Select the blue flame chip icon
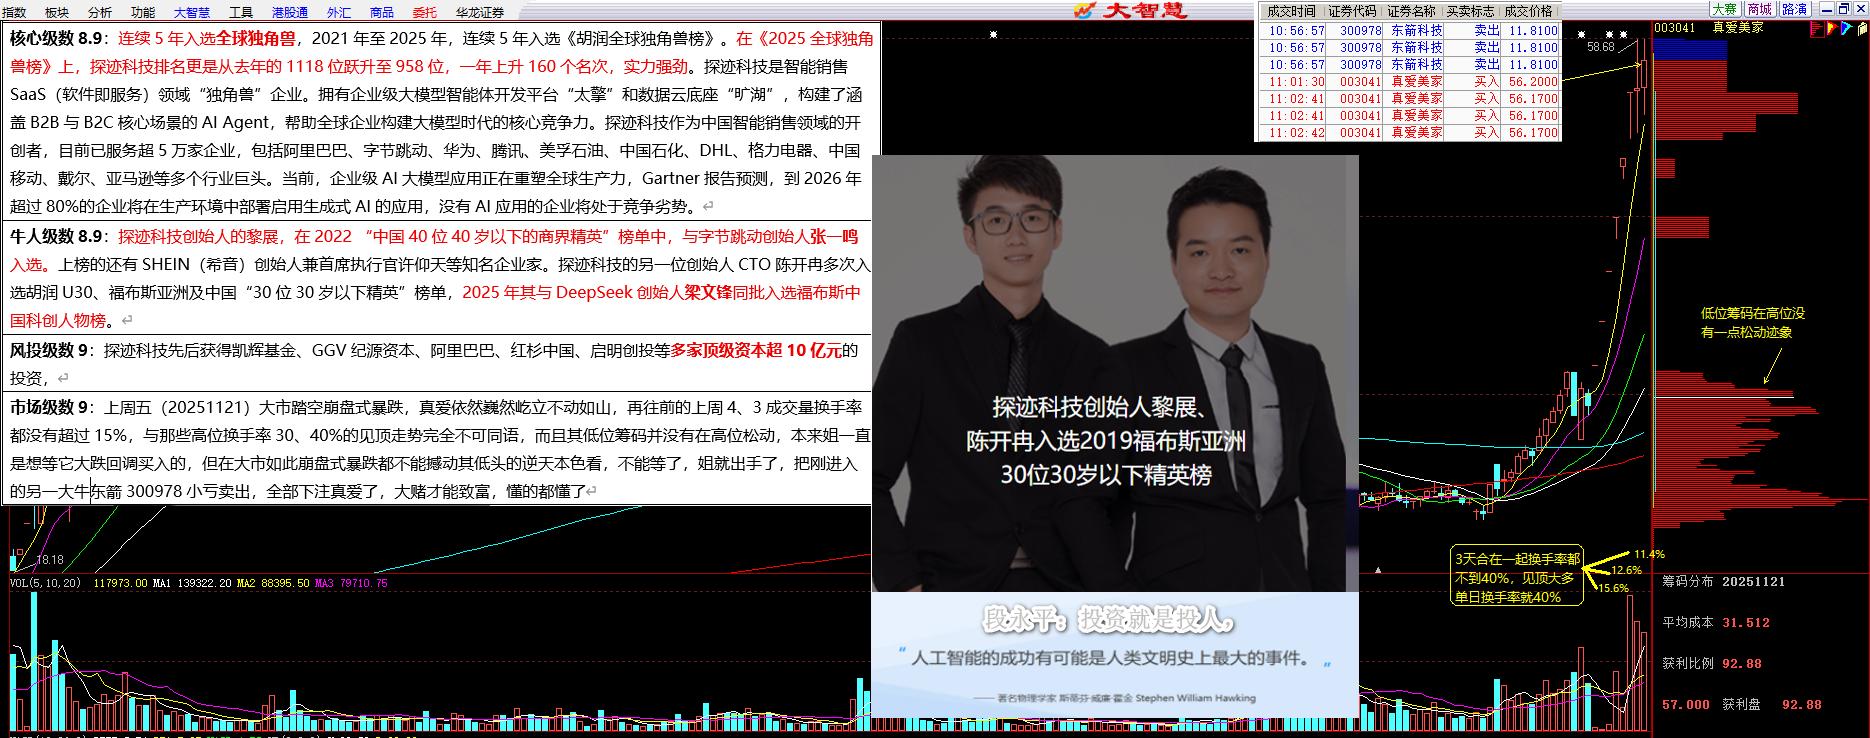This screenshot has width=1870, height=738. [x=1846, y=29]
